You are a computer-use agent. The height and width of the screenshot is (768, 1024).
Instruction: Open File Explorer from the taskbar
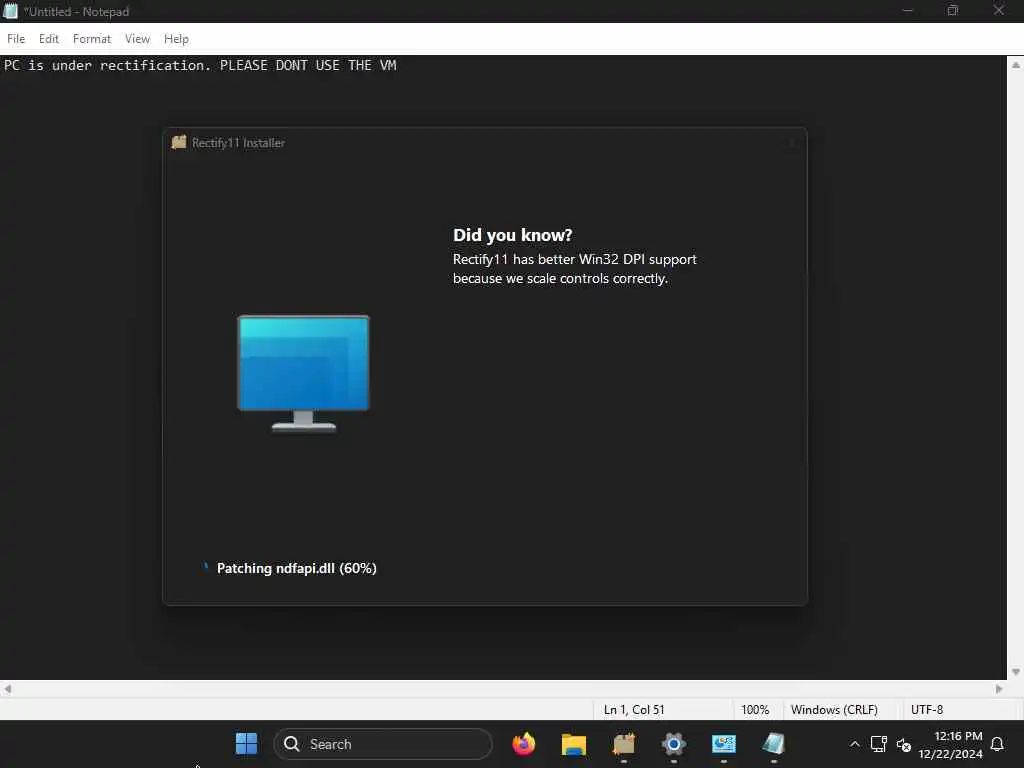pyautogui.click(x=573, y=744)
